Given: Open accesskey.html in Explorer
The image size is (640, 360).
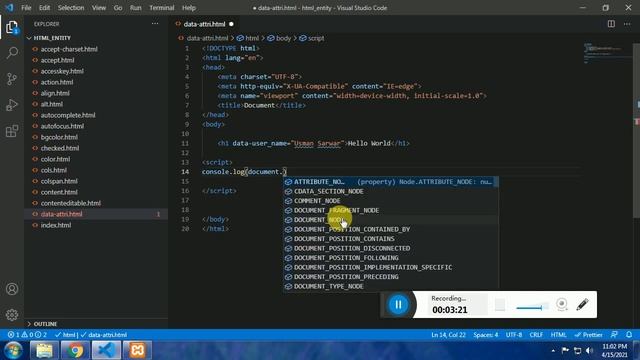Looking at the screenshot, I should (x=62, y=71).
